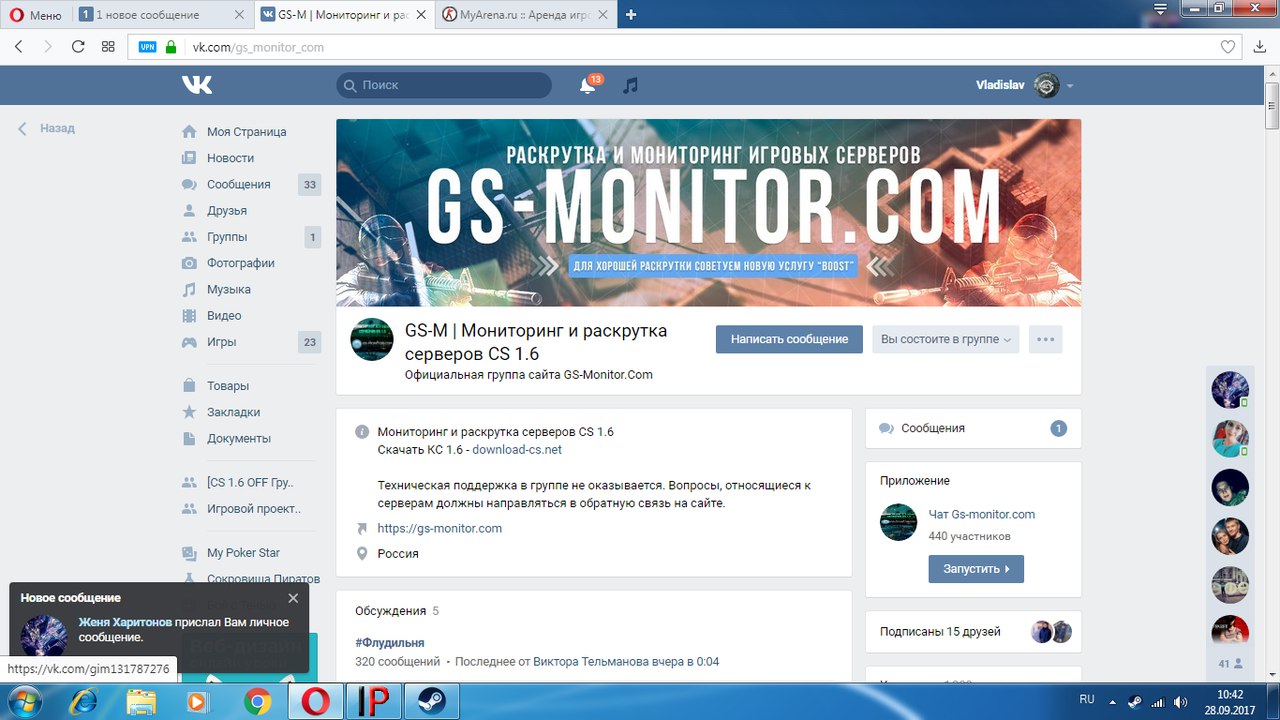This screenshot has height=720, width=1280.
Task: Open "Новости" in the left menu
Action: [x=230, y=158]
